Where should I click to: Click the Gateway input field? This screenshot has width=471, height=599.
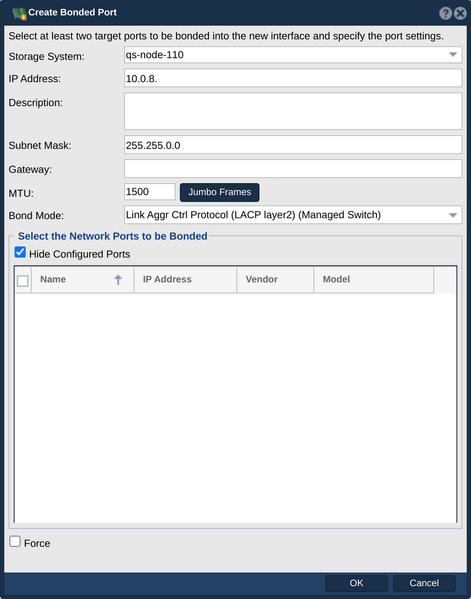tap(293, 169)
